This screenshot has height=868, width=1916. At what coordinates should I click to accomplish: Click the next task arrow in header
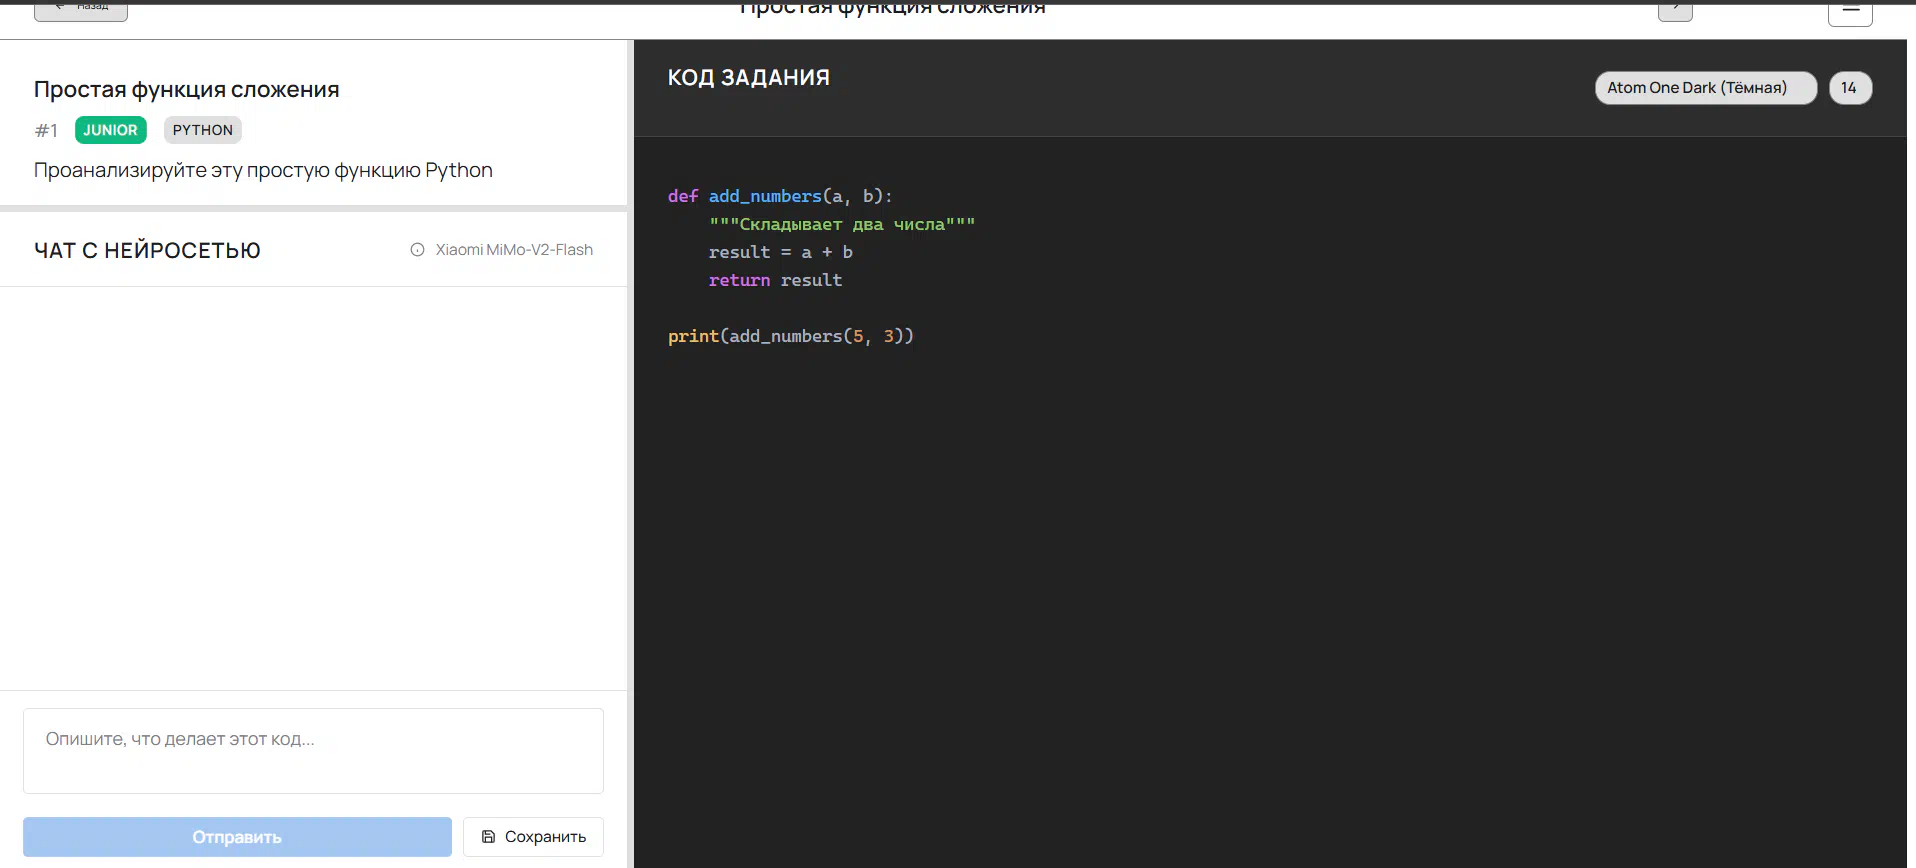click(x=1675, y=9)
